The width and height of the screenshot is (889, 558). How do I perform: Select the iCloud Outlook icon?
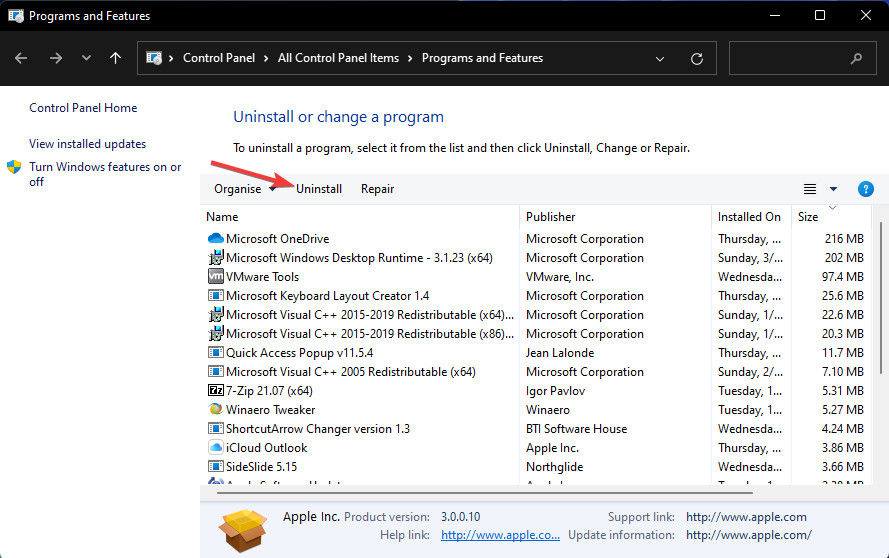coord(215,447)
